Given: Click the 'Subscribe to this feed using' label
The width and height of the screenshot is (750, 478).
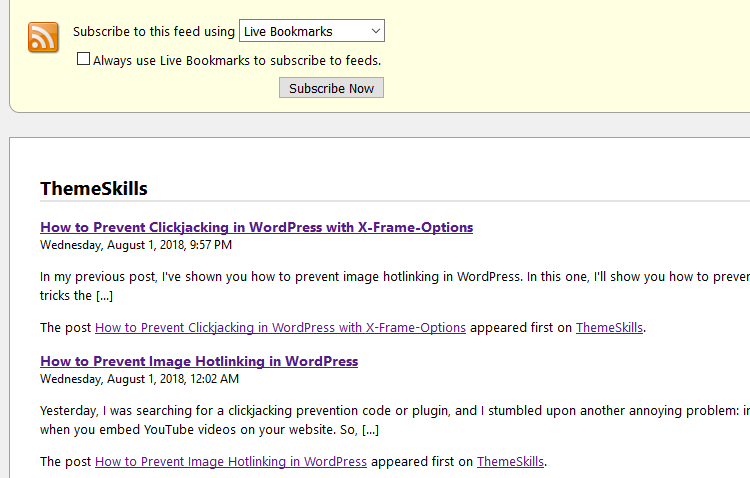Looking at the screenshot, I should coord(154,32).
